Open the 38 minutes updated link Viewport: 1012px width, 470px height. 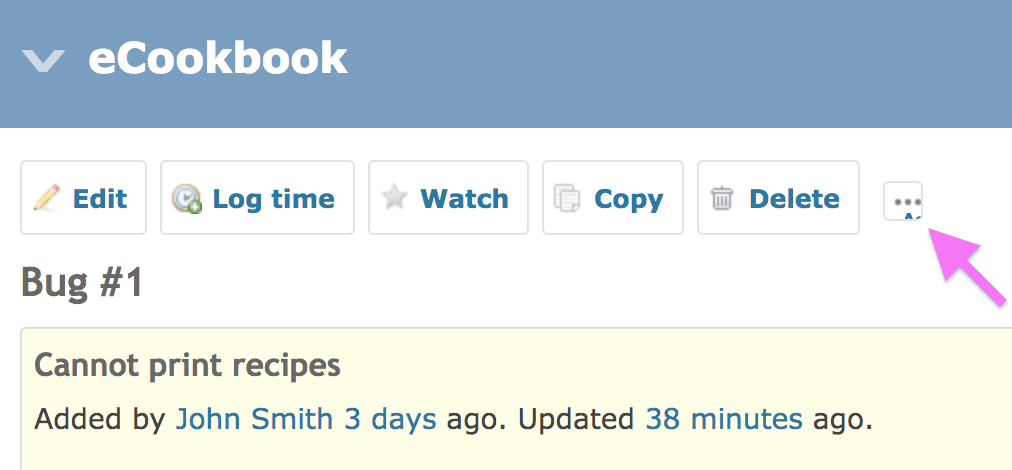pos(724,419)
